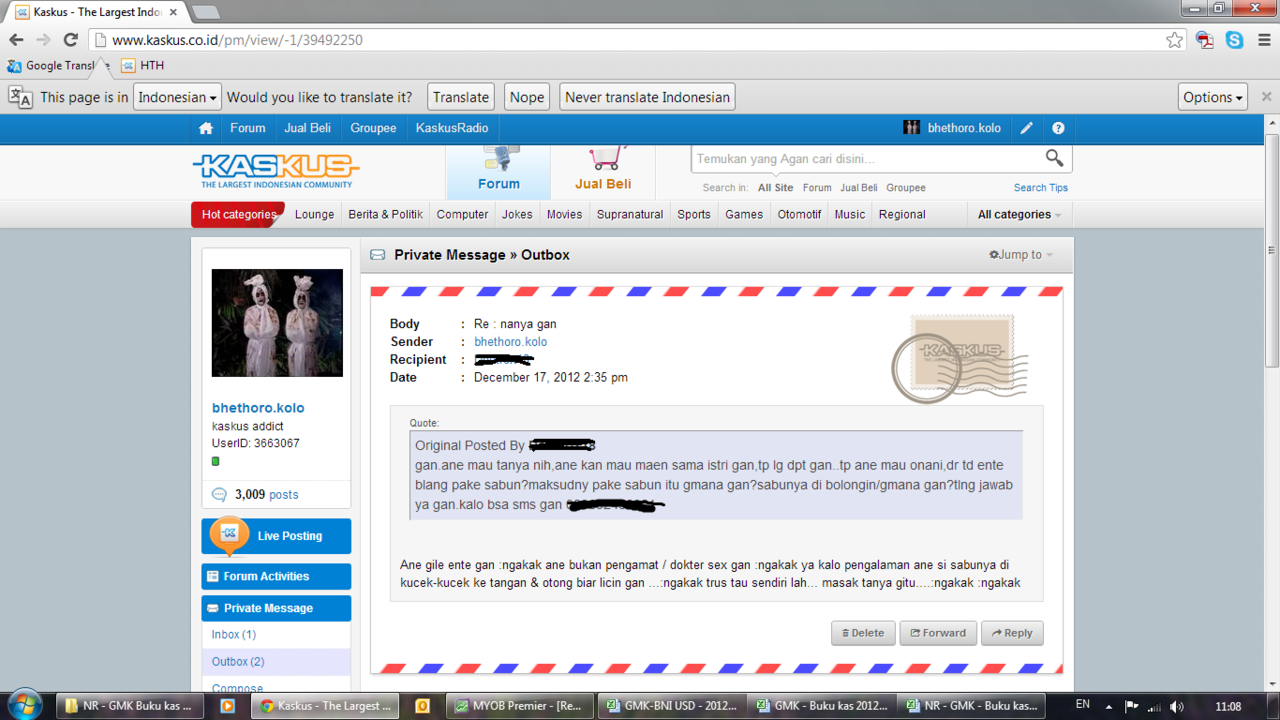1280x720 pixels.
Task: Click Never translate Indonesian button
Action: pos(647,97)
